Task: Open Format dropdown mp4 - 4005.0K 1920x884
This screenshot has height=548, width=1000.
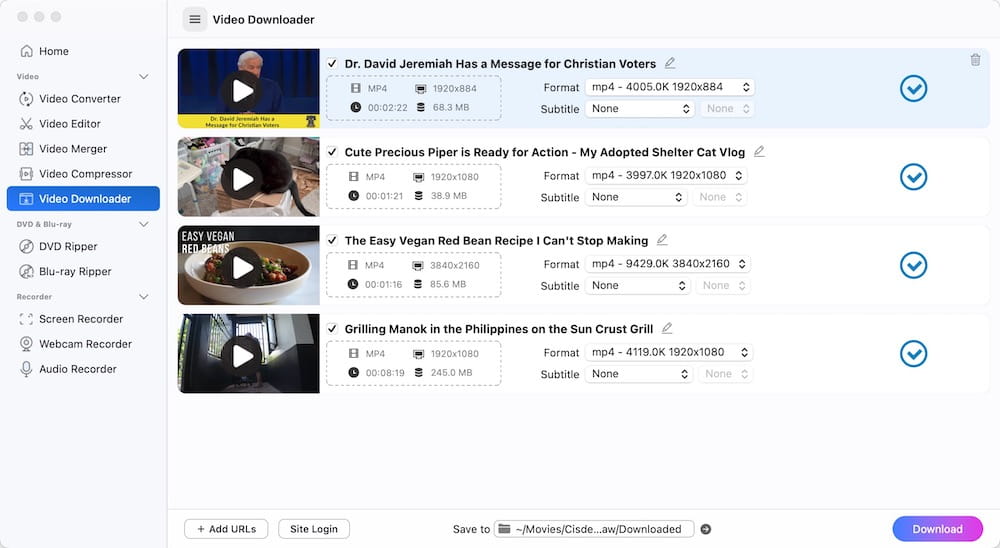Action: point(670,87)
